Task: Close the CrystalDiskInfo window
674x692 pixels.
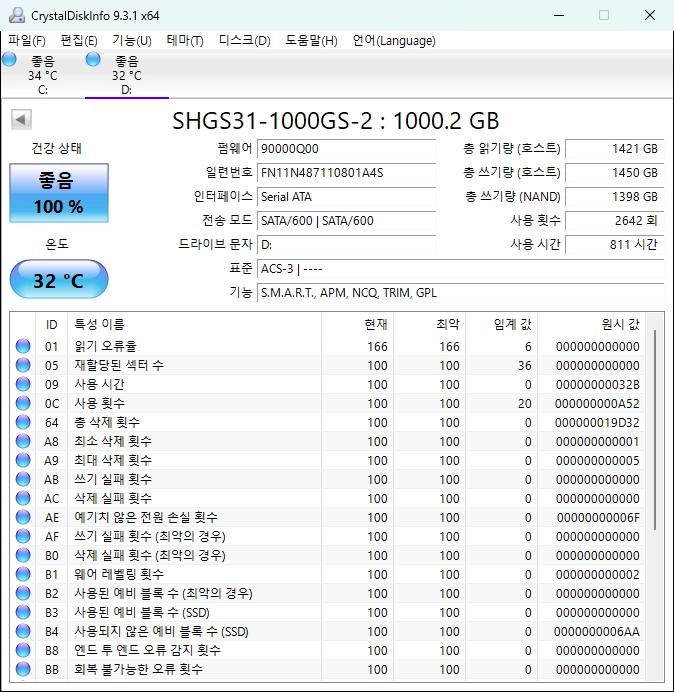Action: (x=650, y=15)
